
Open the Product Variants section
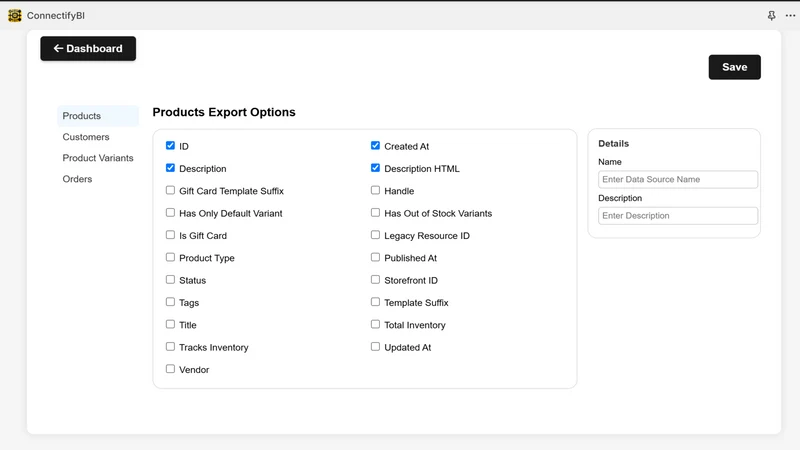pyautogui.click(x=98, y=158)
